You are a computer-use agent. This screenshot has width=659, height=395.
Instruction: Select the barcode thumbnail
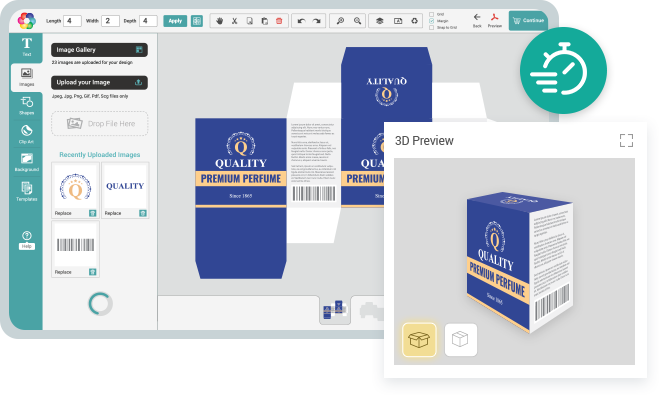75,245
